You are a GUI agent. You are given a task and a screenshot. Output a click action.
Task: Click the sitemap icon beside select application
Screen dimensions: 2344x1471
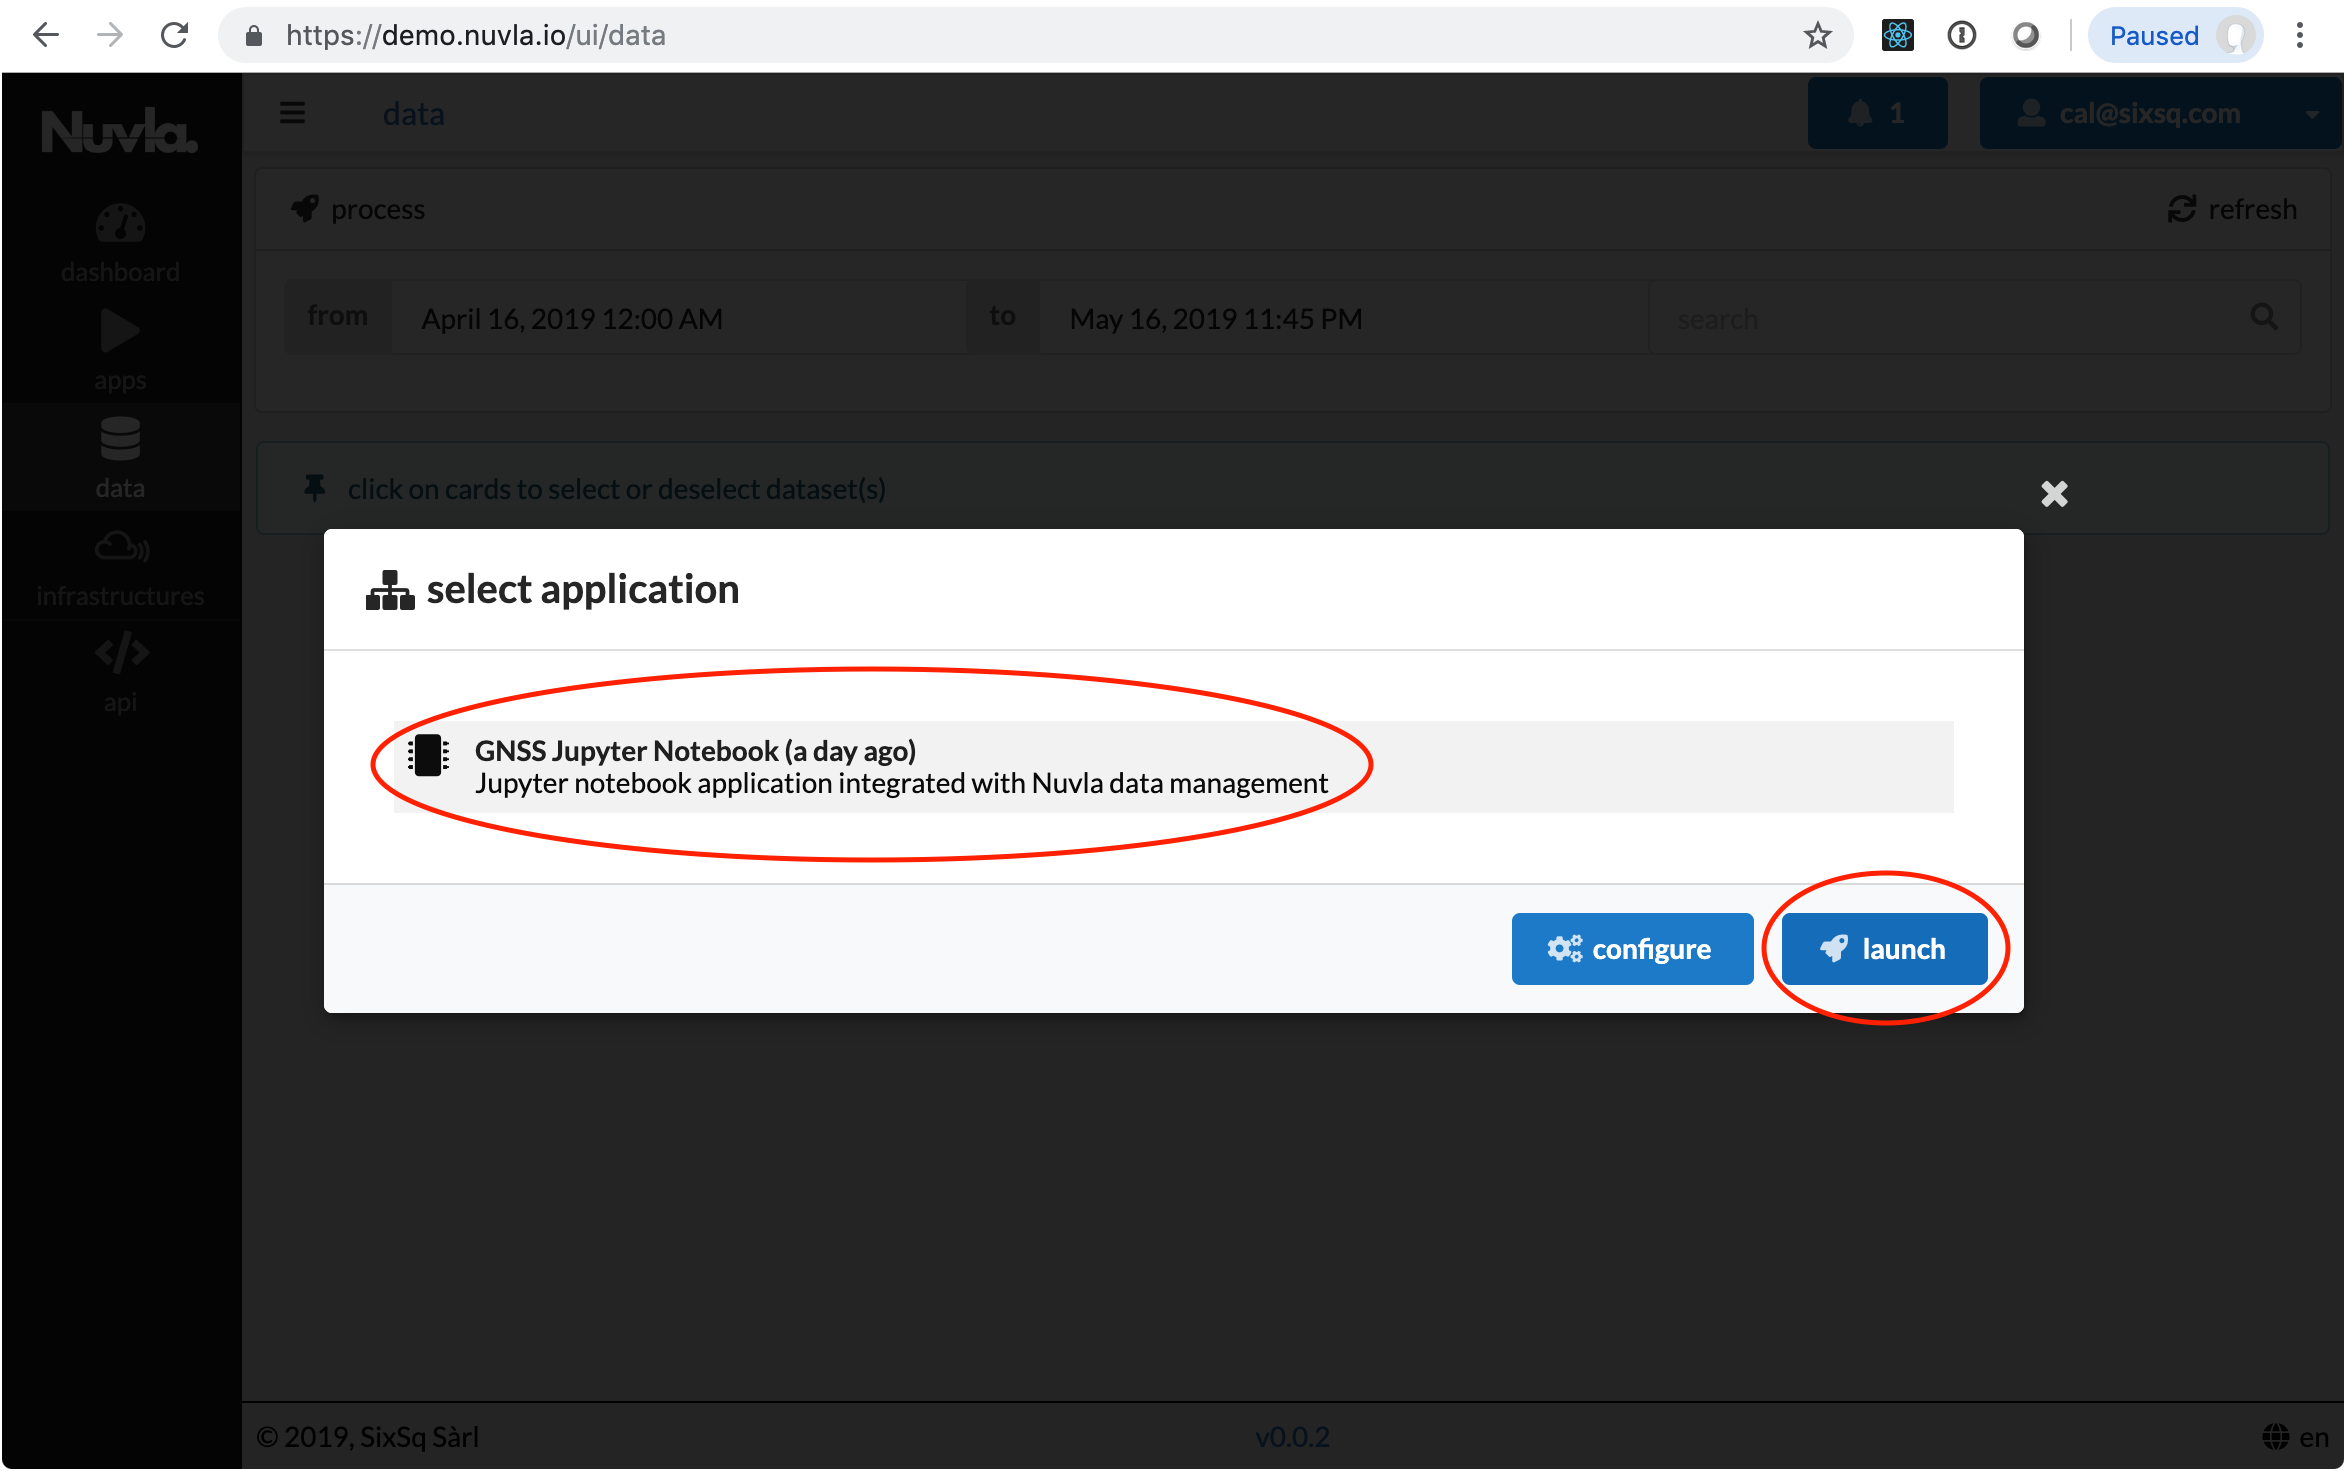pyautogui.click(x=390, y=590)
